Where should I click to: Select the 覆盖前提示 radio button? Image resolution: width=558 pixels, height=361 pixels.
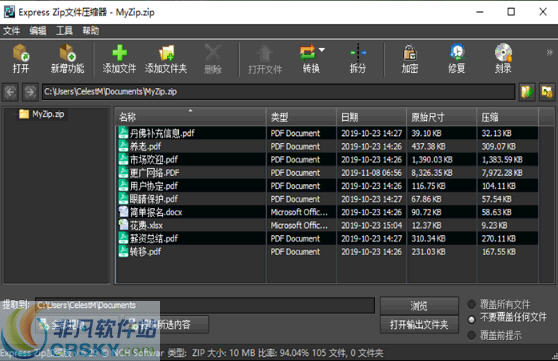[472, 335]
